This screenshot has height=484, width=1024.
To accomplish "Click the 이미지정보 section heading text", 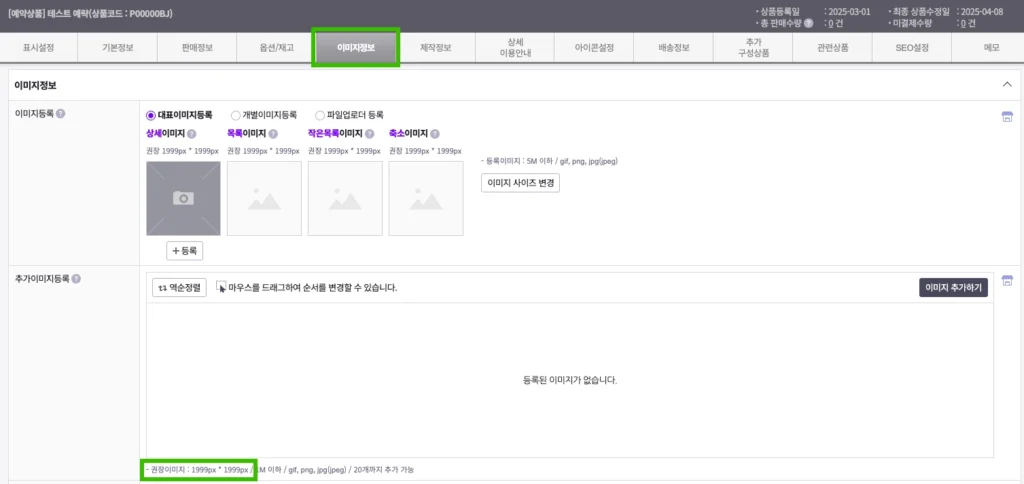I will (35, 85).
